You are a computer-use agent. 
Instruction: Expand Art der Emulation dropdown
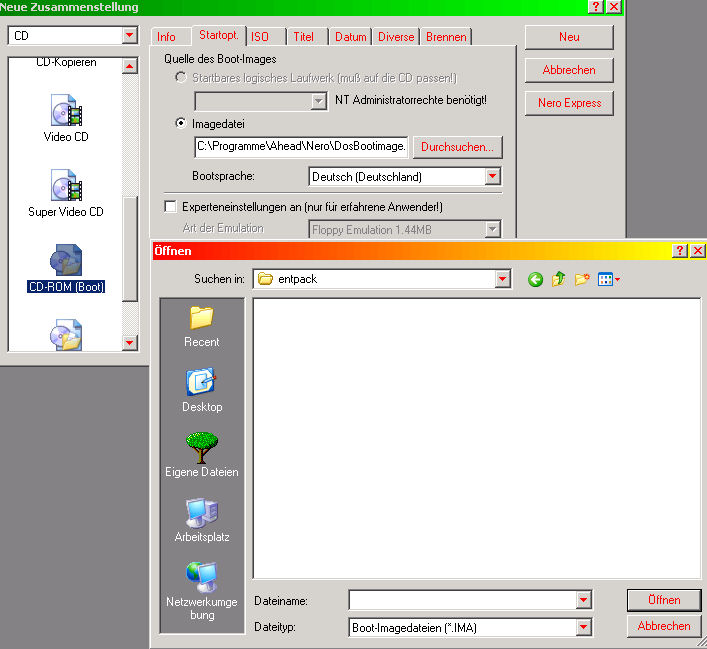tap(493, 229)
